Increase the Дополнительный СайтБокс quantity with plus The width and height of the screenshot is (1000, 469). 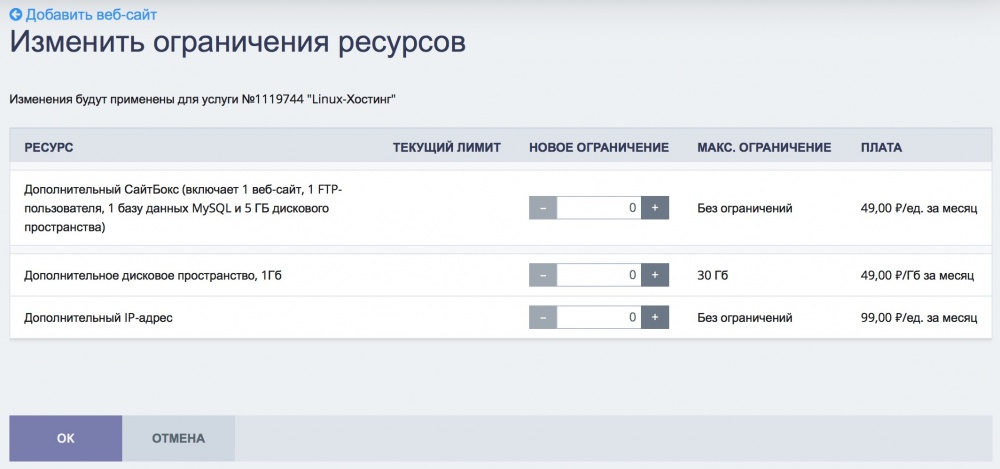[x=655, y=208]
